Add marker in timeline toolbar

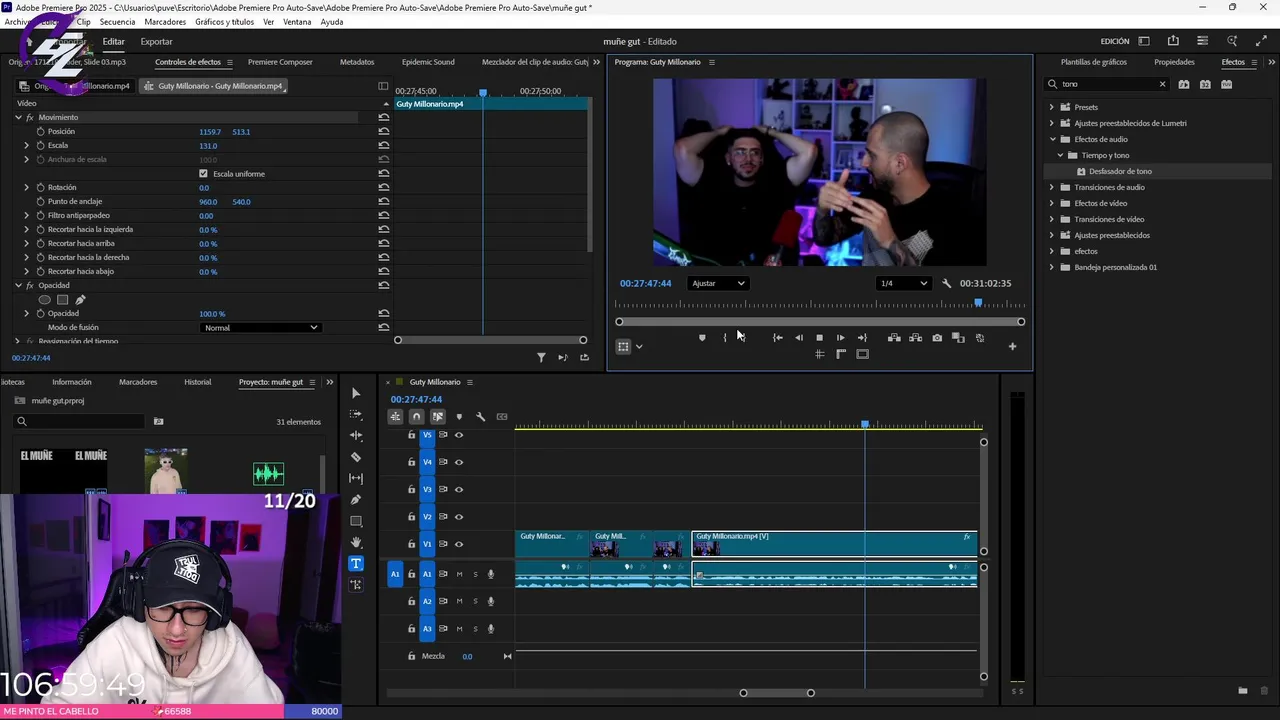459,417
